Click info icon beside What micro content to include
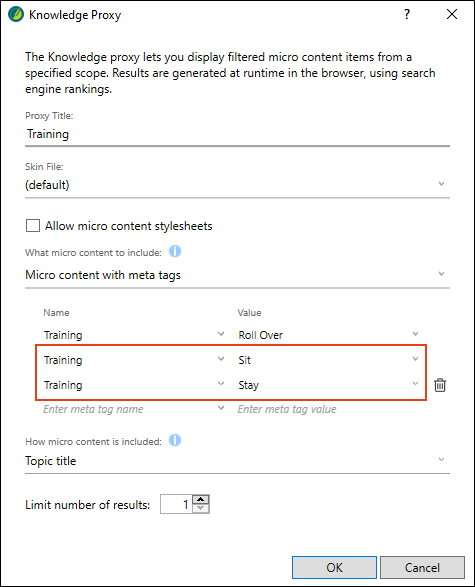This screenshot has height=587, width=475. pyautogui.click(x=175, y=252)
